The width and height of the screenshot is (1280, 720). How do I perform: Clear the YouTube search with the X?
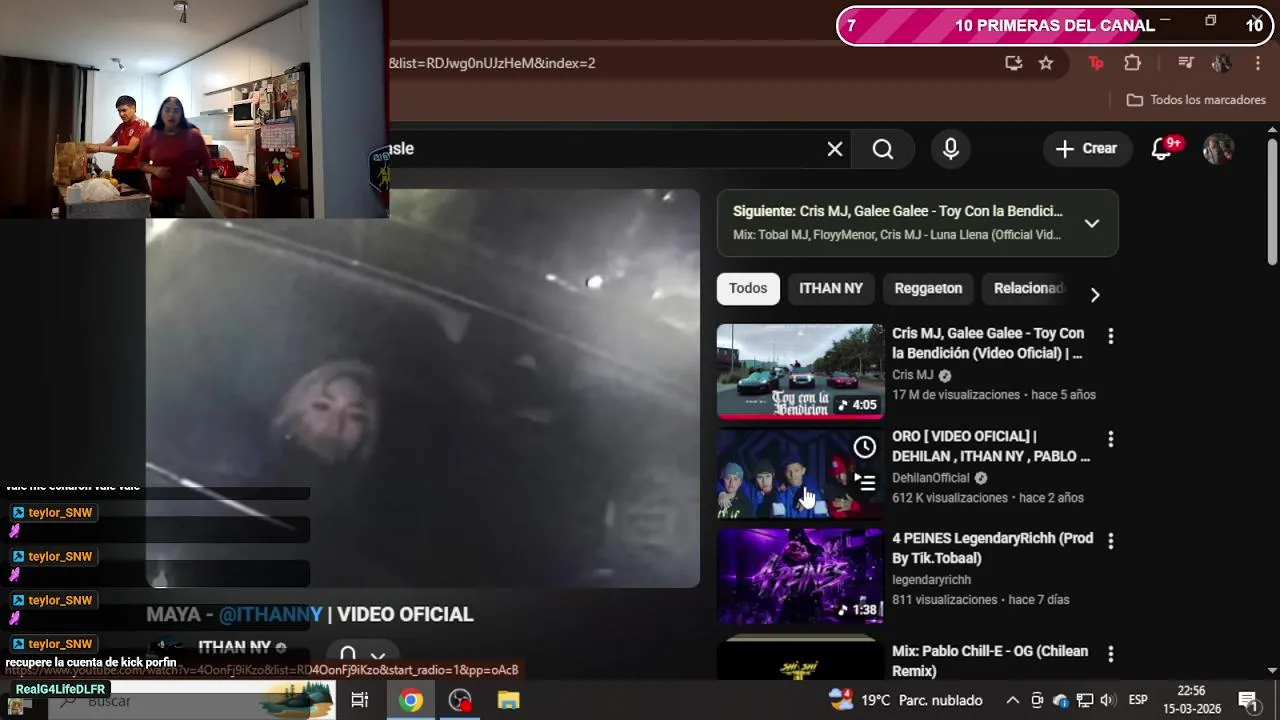pos(835,149)
